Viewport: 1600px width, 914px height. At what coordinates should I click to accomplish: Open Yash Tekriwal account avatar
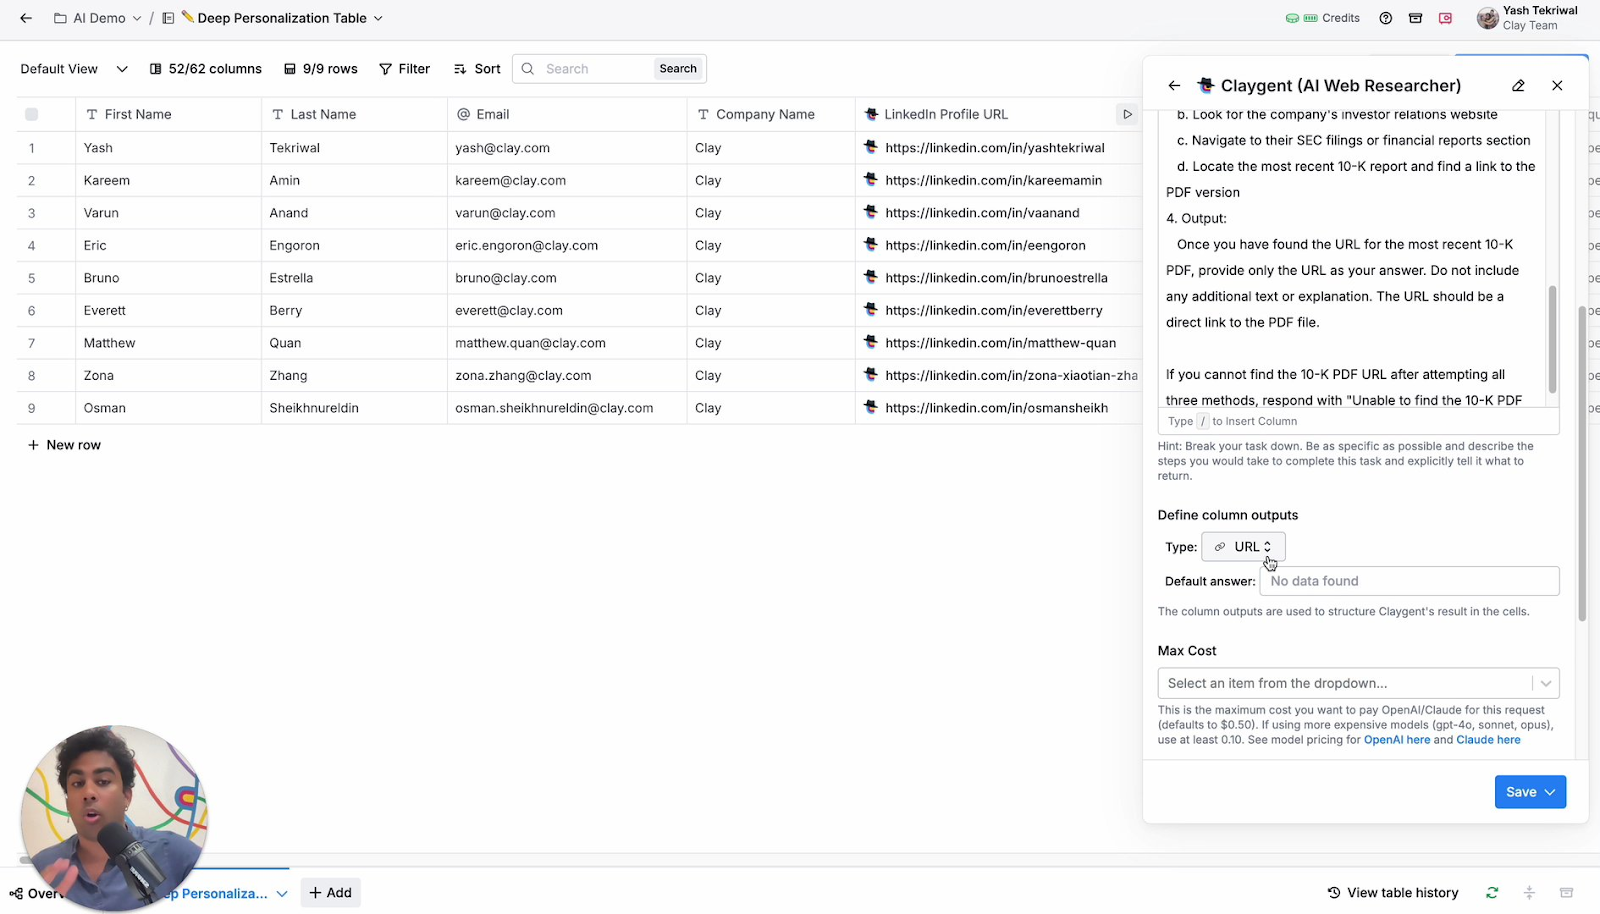point(1488,18)
